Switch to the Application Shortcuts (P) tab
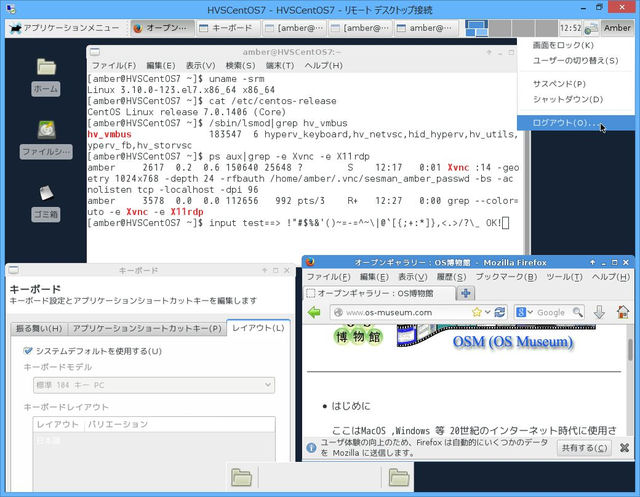The width and height of the screenshot is (640, 497). coord(147,328)
